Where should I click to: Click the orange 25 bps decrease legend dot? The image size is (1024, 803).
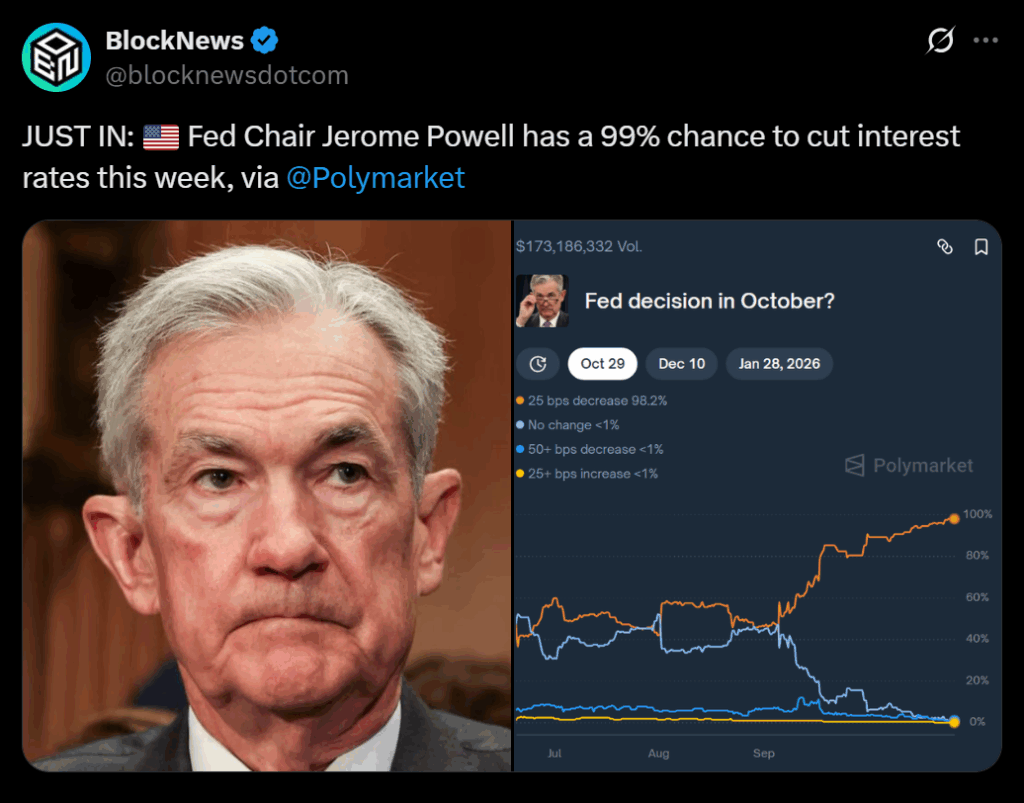(x=520, y=401)
